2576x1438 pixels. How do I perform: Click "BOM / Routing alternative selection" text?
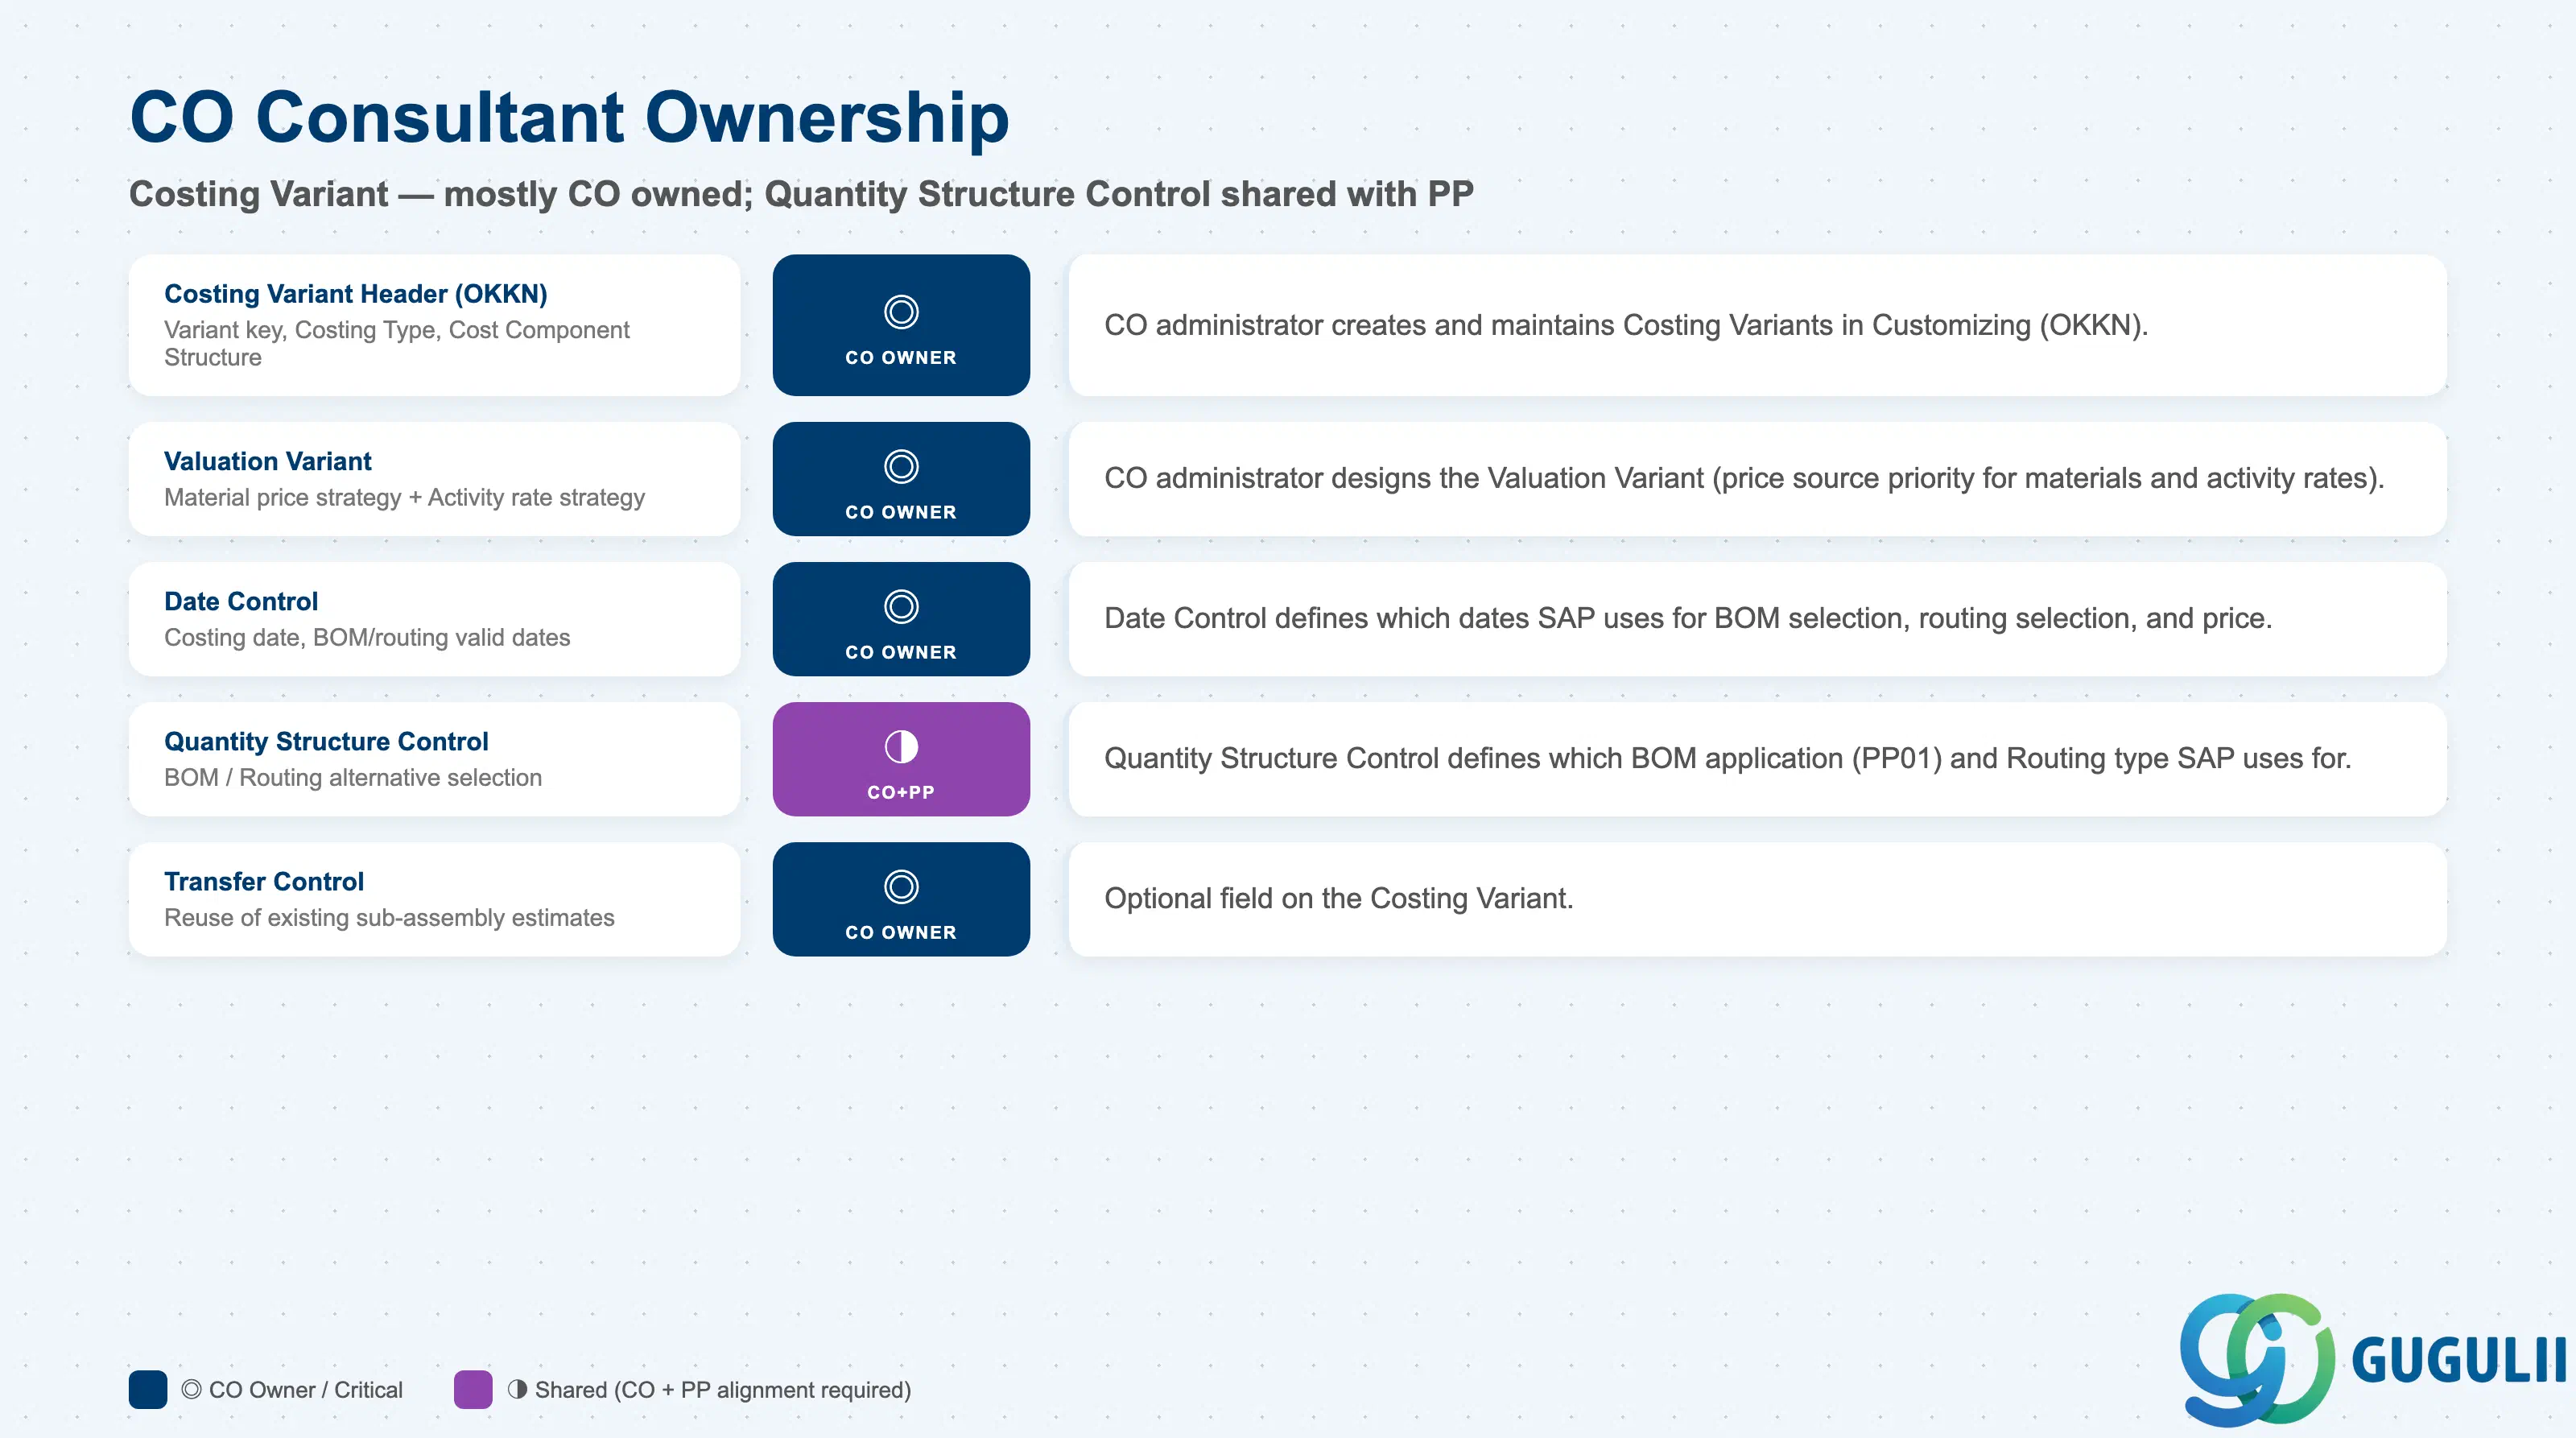(353, 777)
